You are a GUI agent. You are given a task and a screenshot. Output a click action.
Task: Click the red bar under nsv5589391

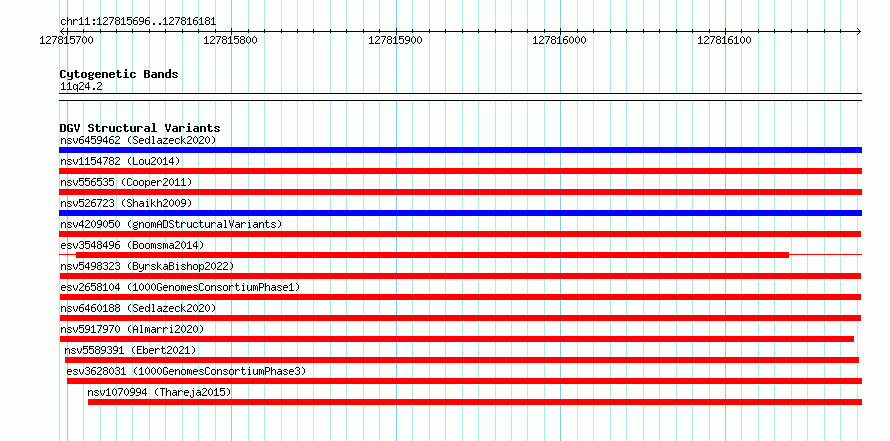pyautogui.click(x=462, y=360)
